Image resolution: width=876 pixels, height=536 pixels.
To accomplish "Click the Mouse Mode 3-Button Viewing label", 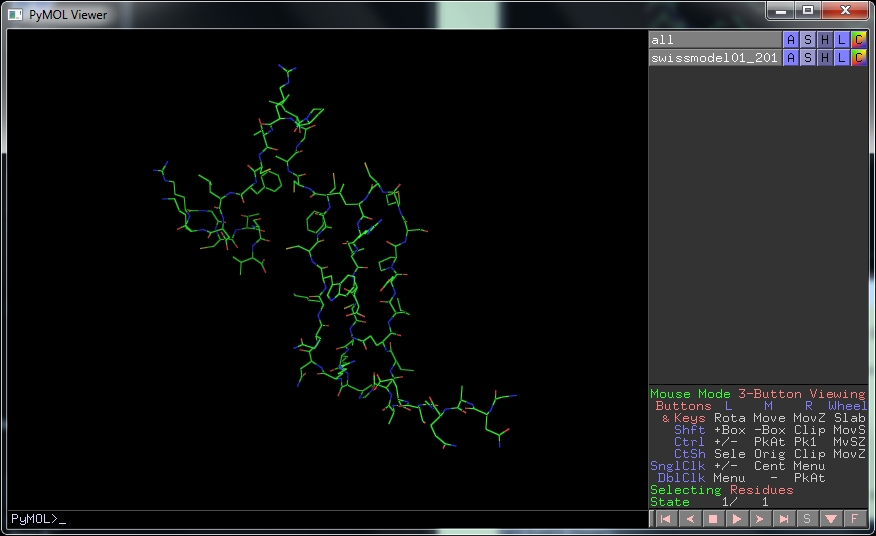I will coord(757,394).
